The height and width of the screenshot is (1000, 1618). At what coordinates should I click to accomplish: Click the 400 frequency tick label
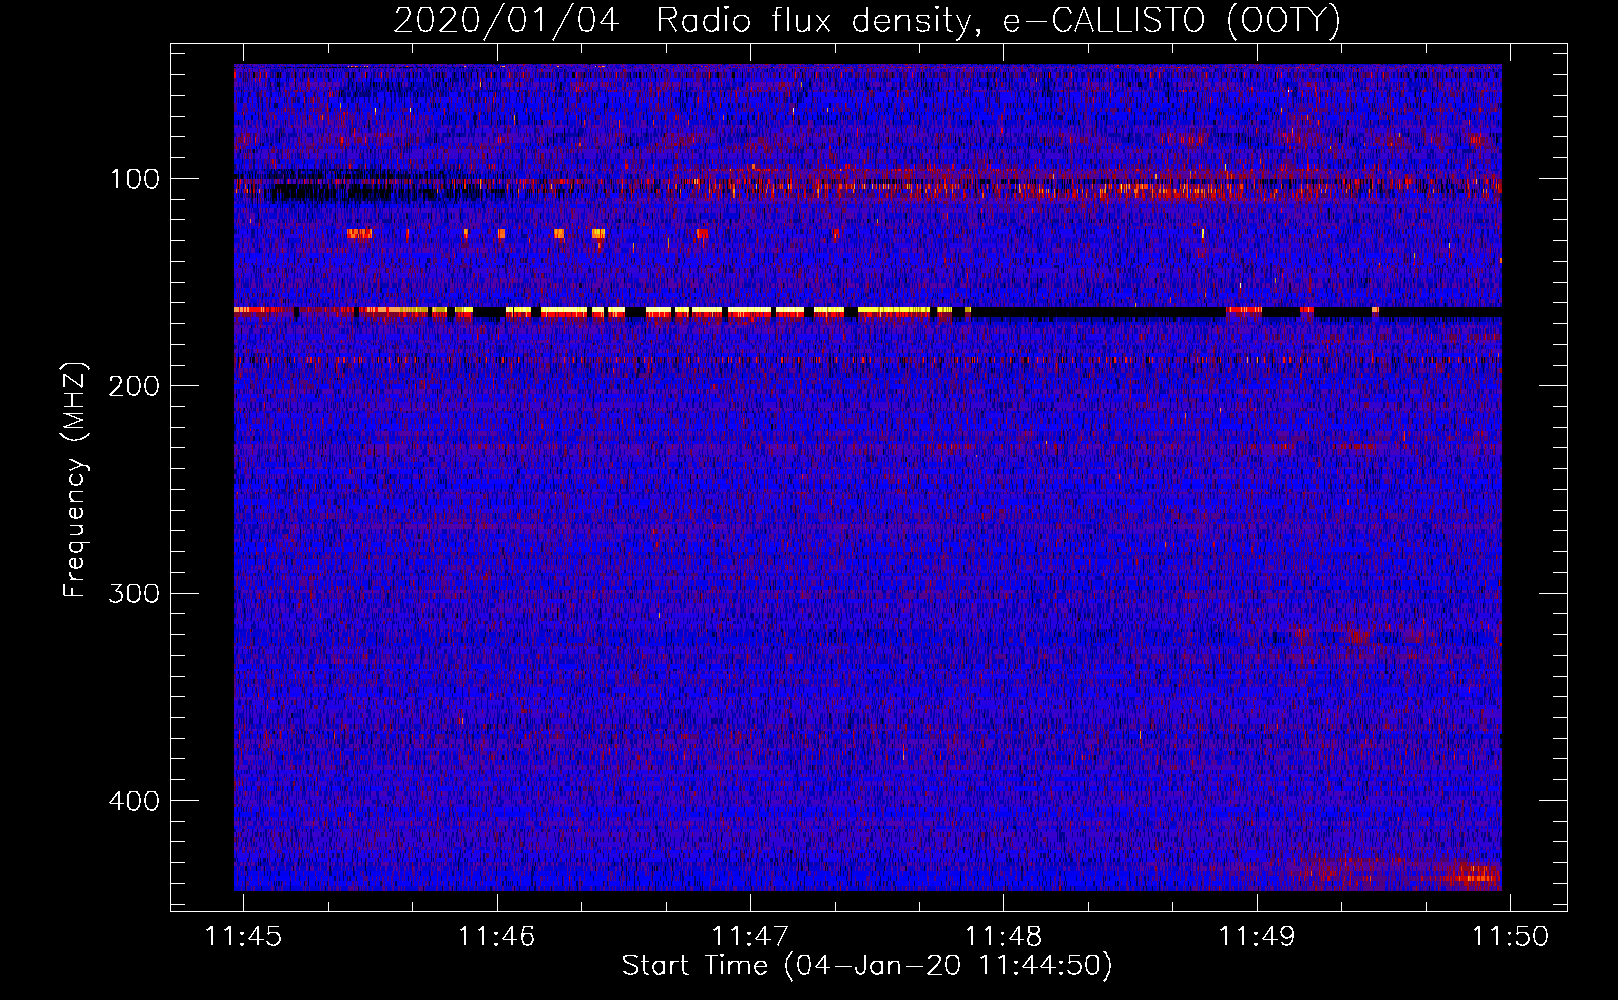[134, 801]
